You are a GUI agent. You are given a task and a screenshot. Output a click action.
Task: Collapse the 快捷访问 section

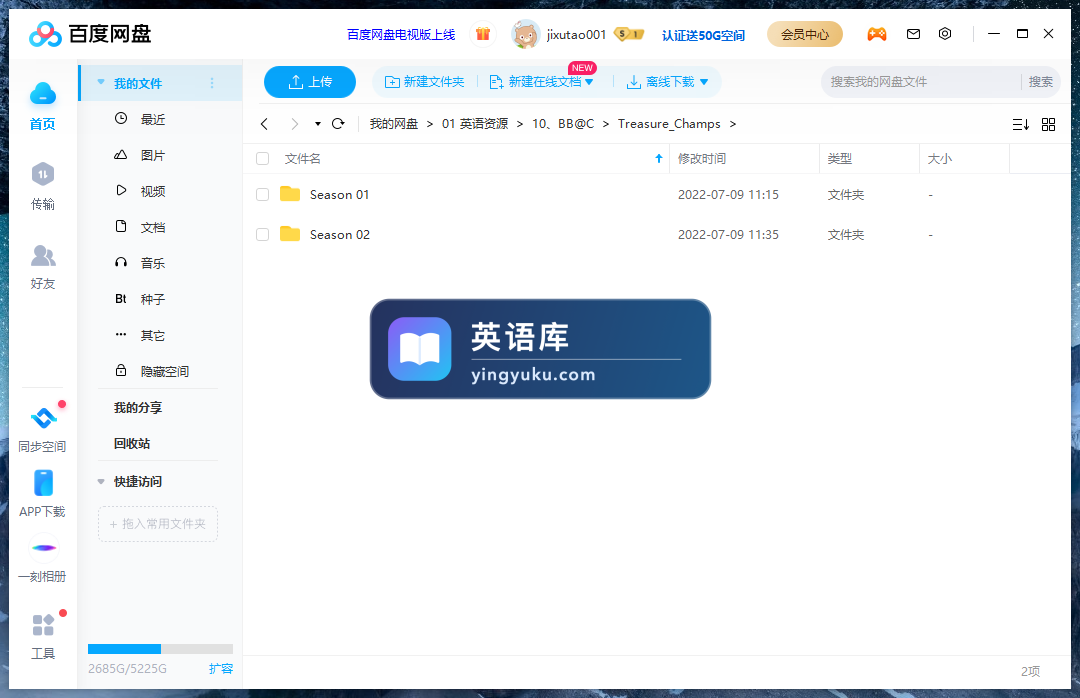click(101, 482)
